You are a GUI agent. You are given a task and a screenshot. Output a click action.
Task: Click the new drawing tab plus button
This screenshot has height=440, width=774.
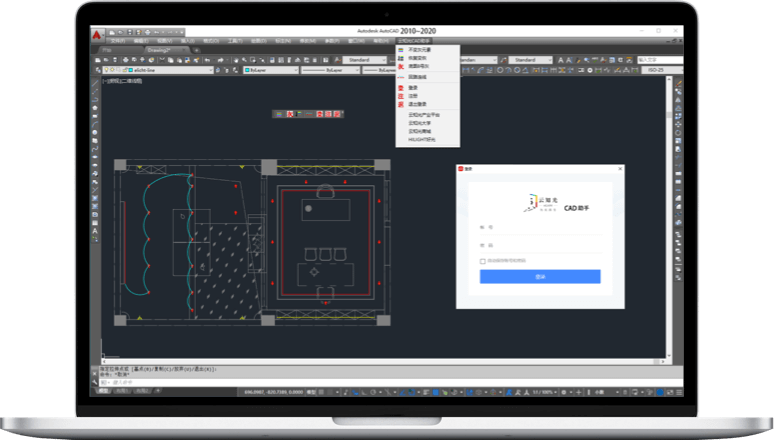tap(197, 49)
